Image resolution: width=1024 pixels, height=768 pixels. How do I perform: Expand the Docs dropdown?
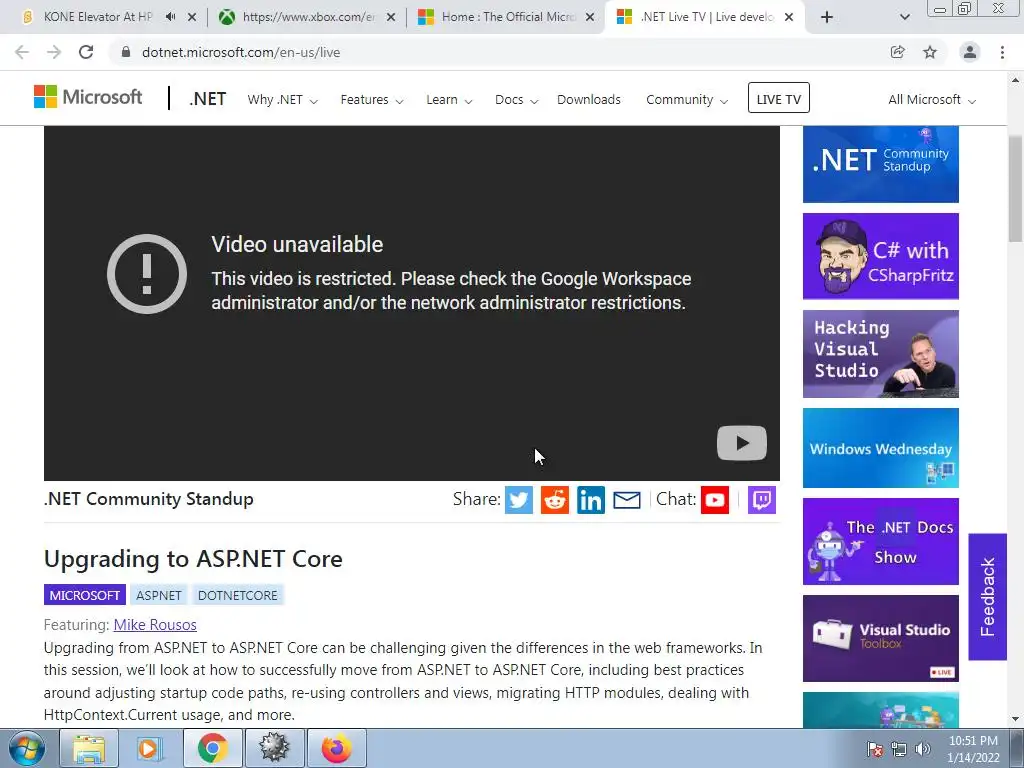pos(516,100)
